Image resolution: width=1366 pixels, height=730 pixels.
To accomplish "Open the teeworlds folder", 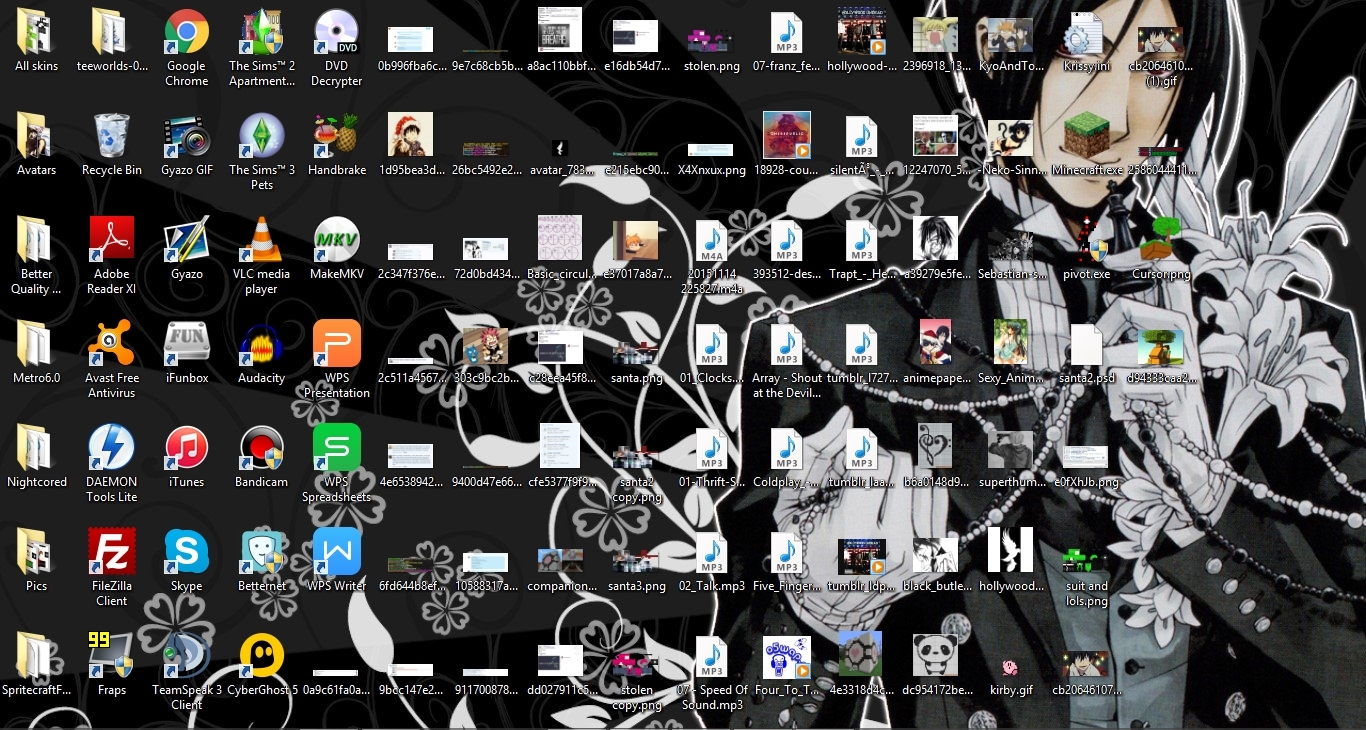I will (x=112, y=33).
